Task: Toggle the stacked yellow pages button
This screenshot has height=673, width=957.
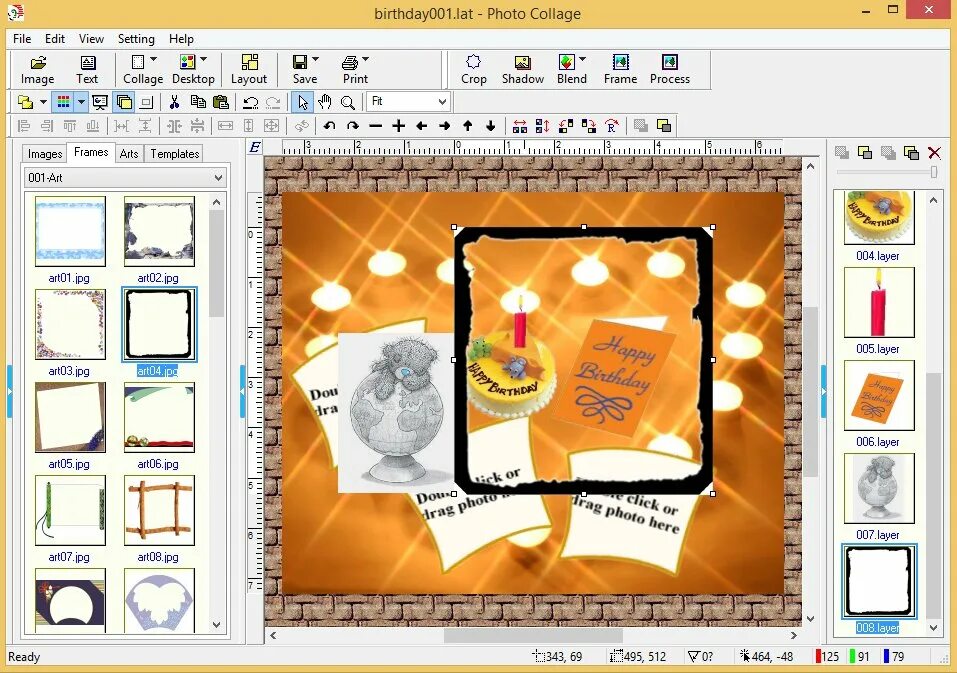Action: (124, 102)
